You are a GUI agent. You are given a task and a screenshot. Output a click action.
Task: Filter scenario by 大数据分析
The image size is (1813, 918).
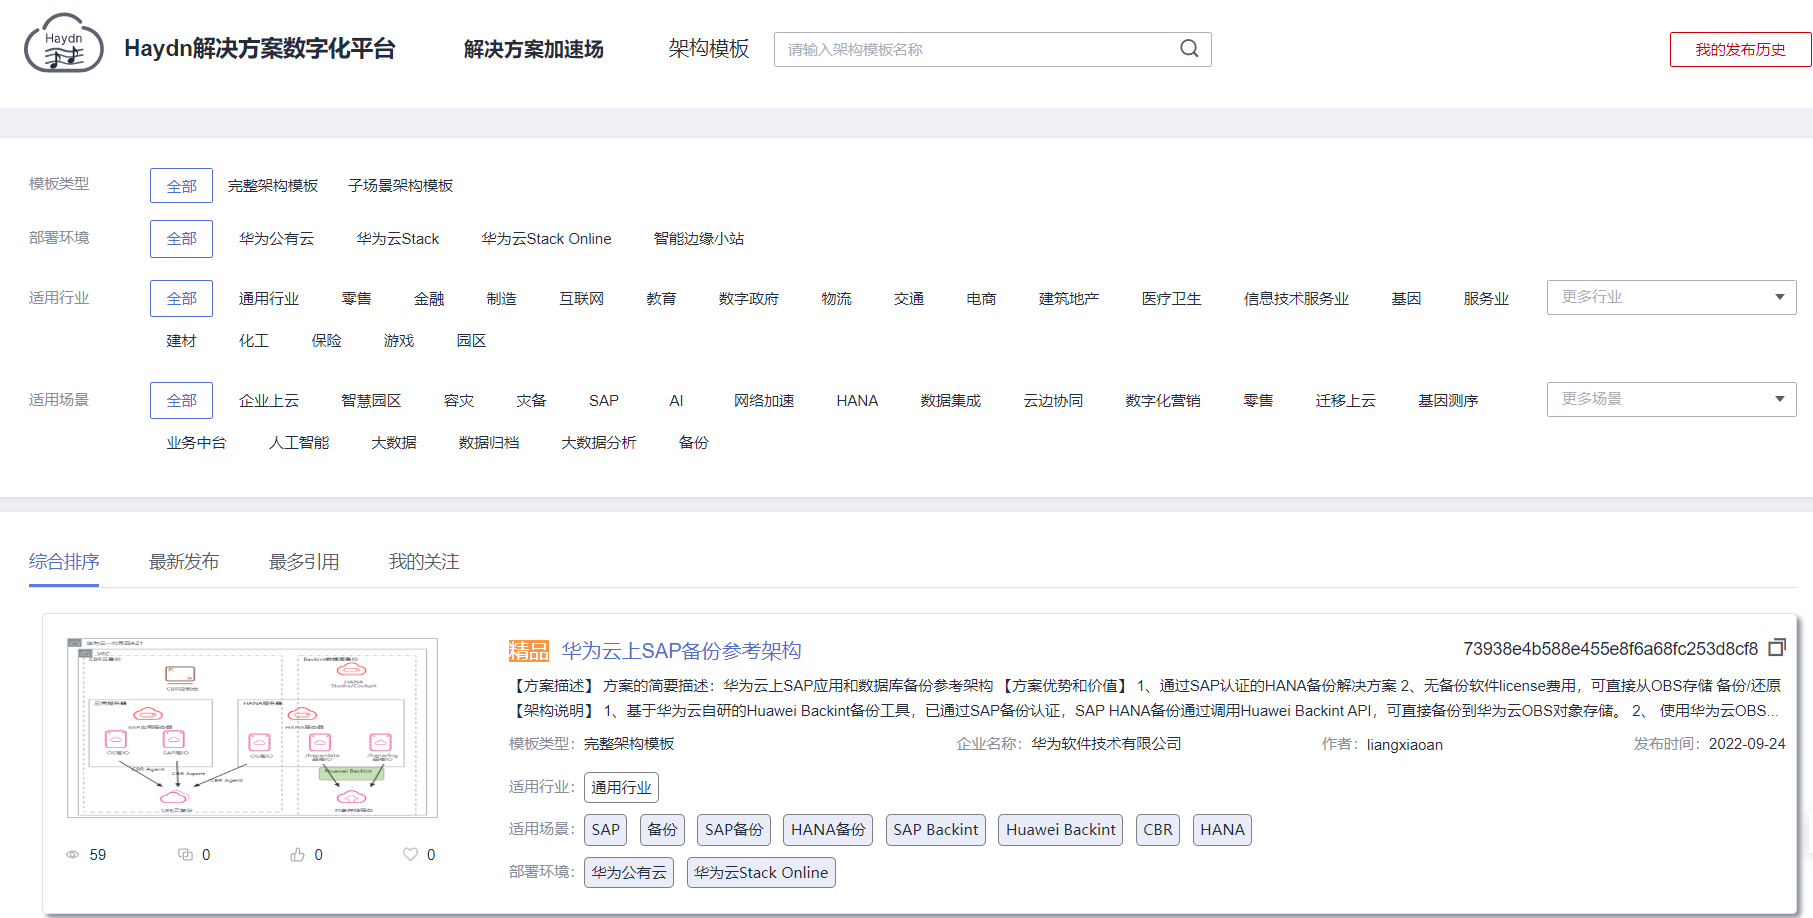click(x=599, y=443)
